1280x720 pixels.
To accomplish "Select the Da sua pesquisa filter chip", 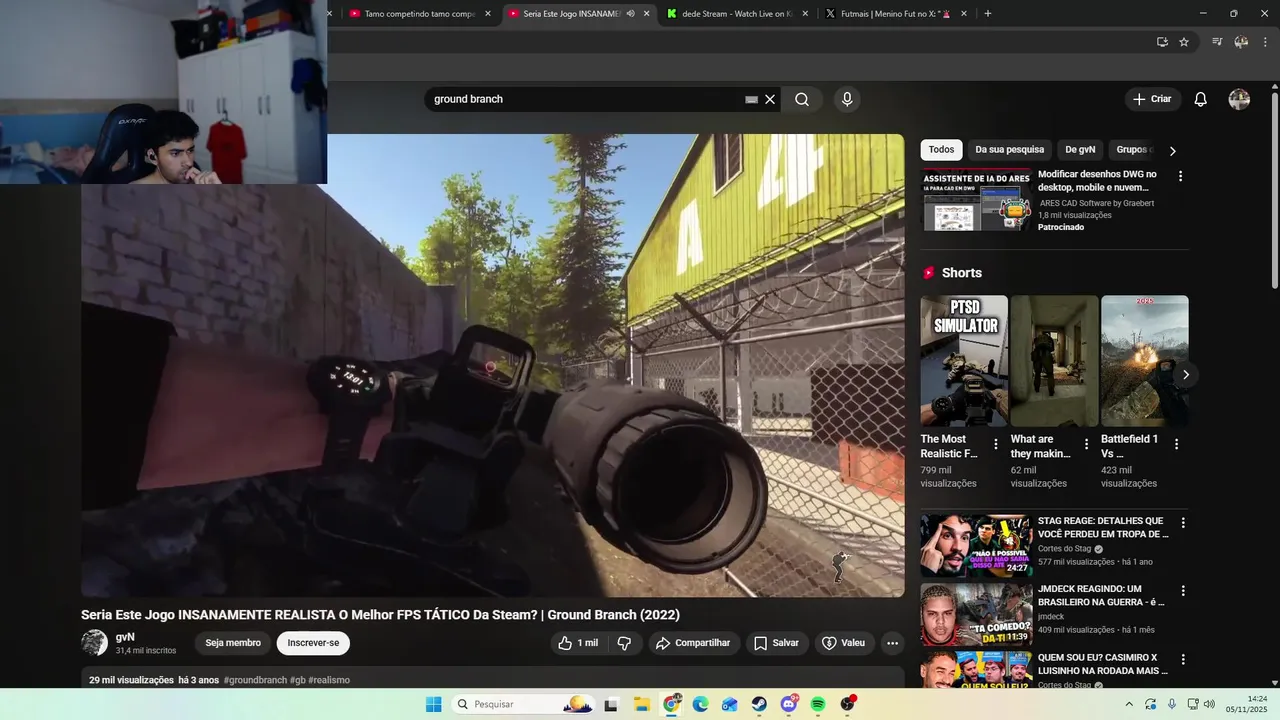I will [1010, 150].
